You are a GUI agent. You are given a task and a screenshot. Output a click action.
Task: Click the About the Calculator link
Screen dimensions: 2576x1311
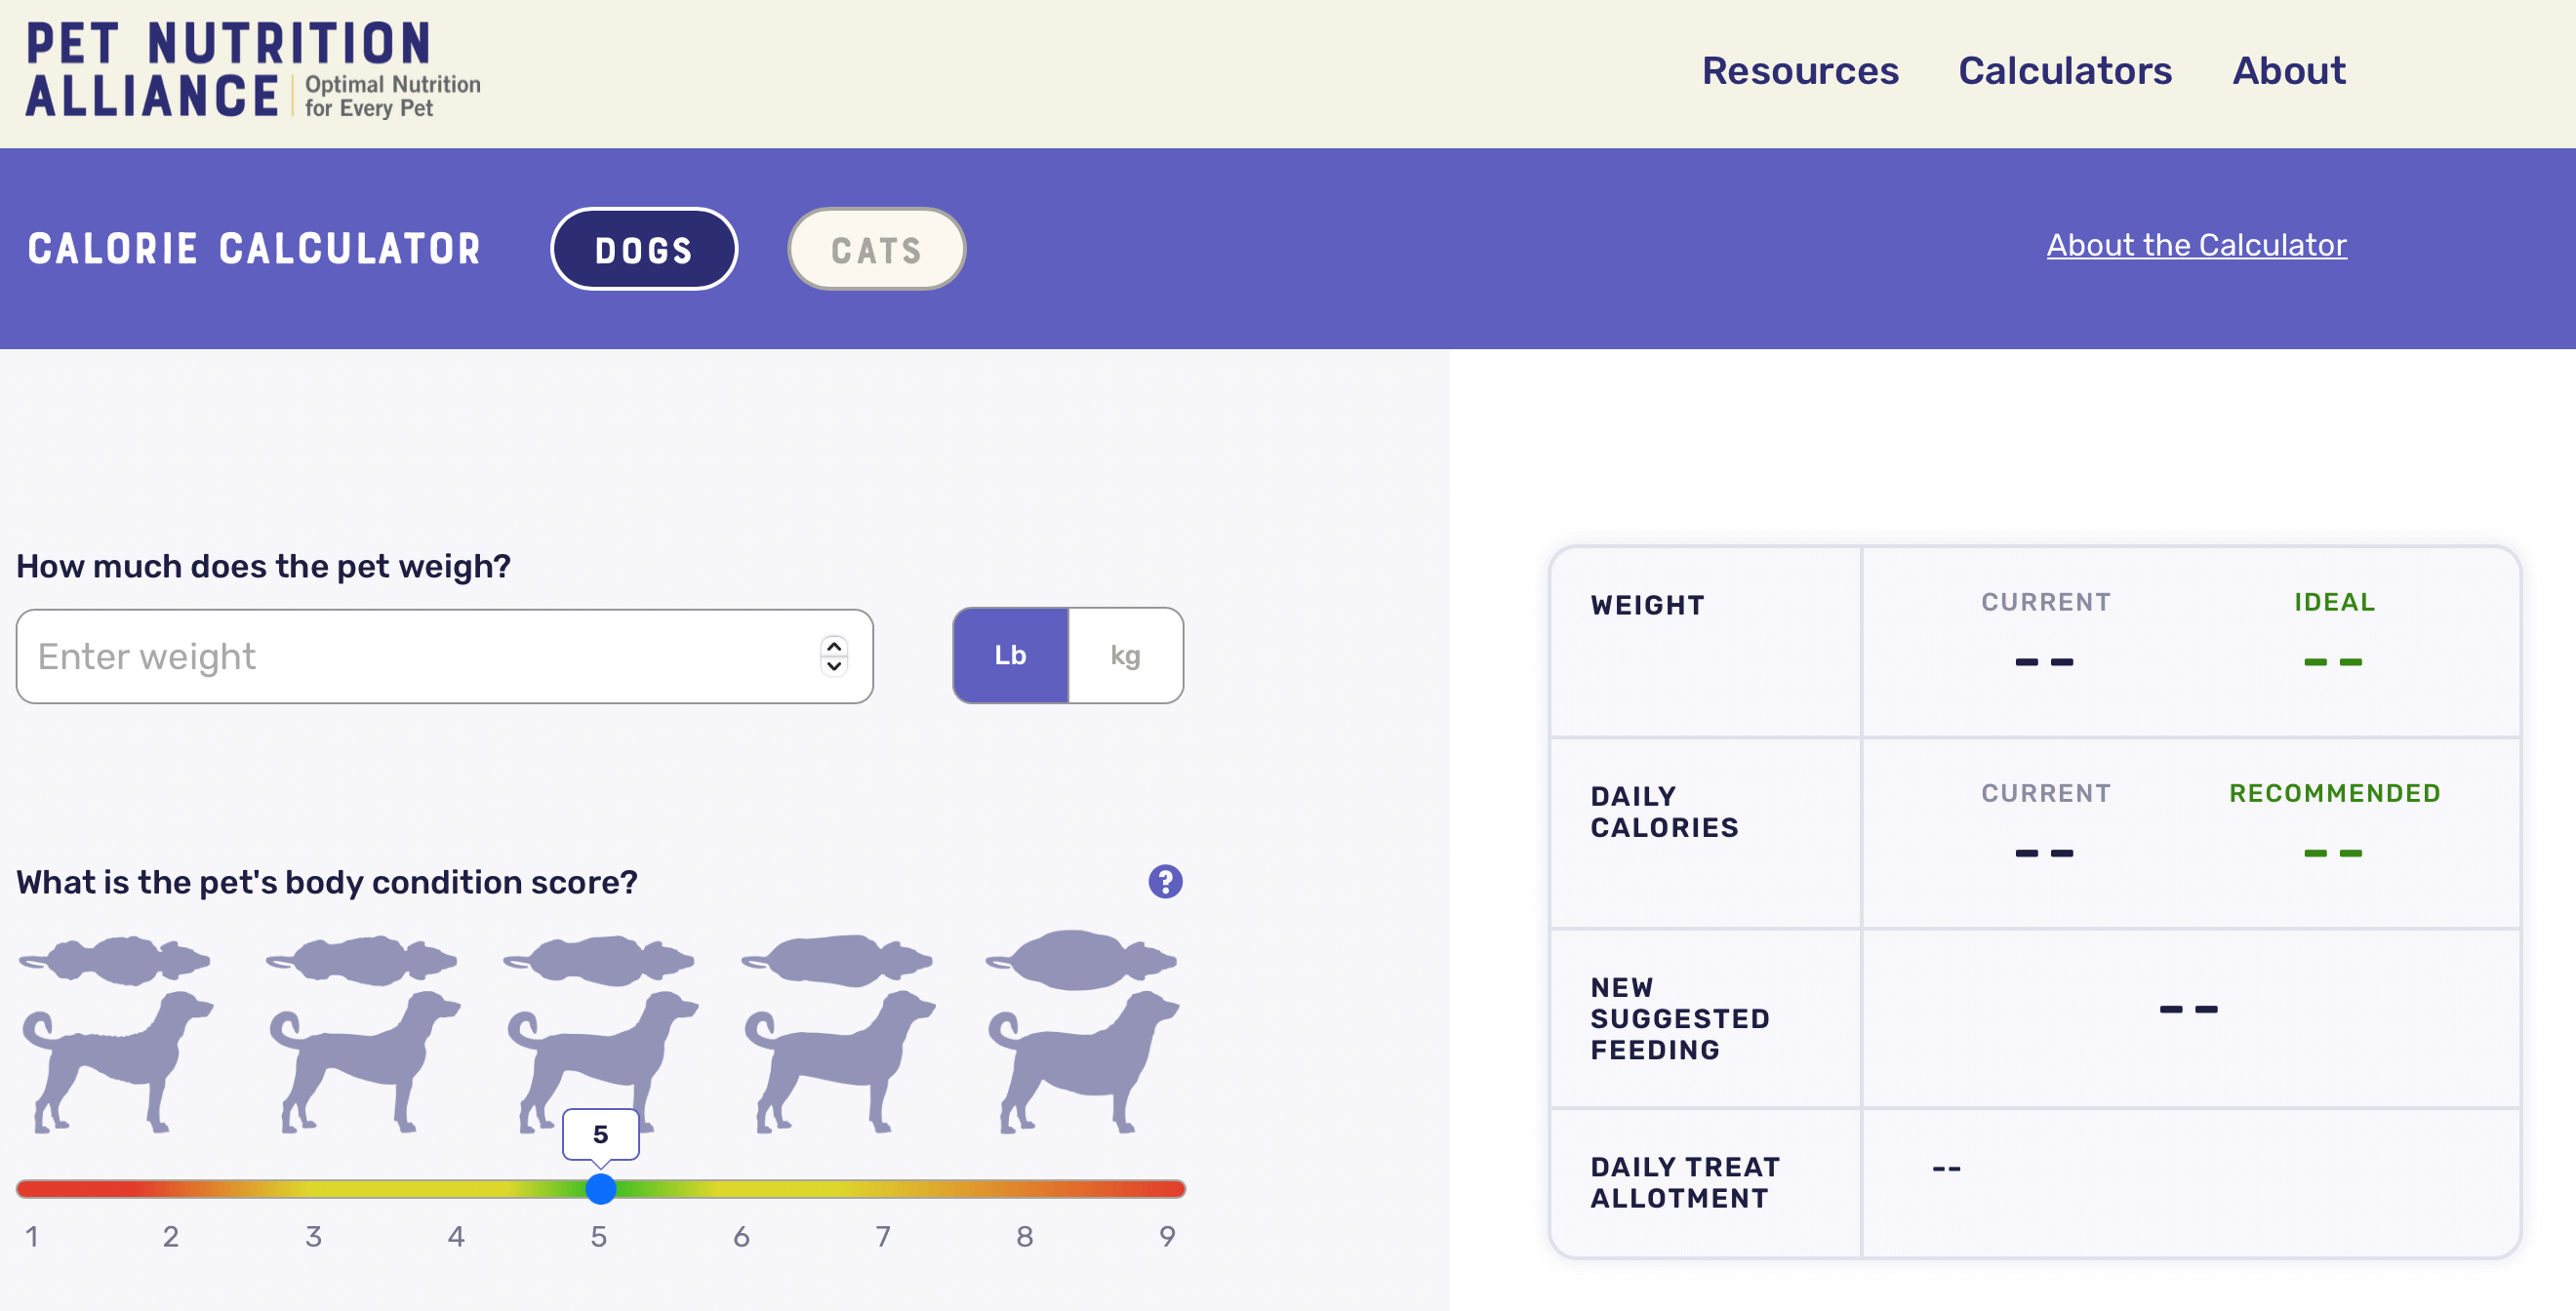point(2196,244)
